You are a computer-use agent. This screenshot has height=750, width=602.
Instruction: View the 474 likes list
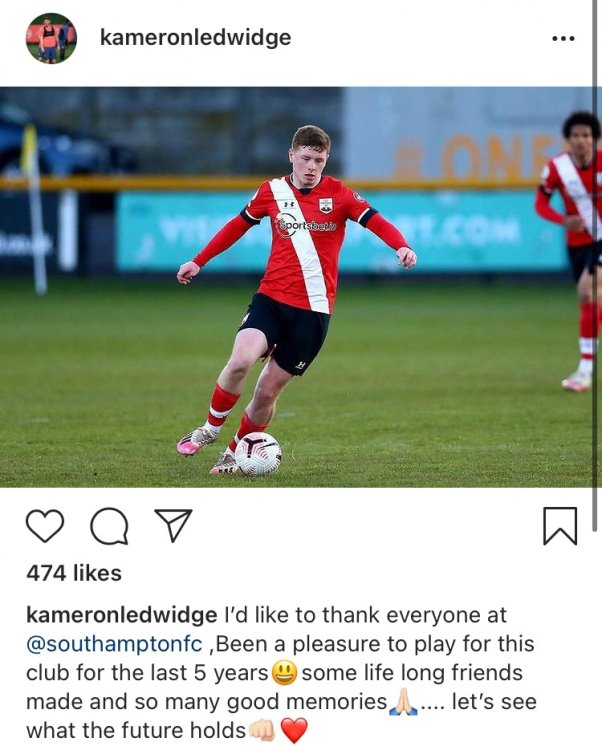point(74,573)
